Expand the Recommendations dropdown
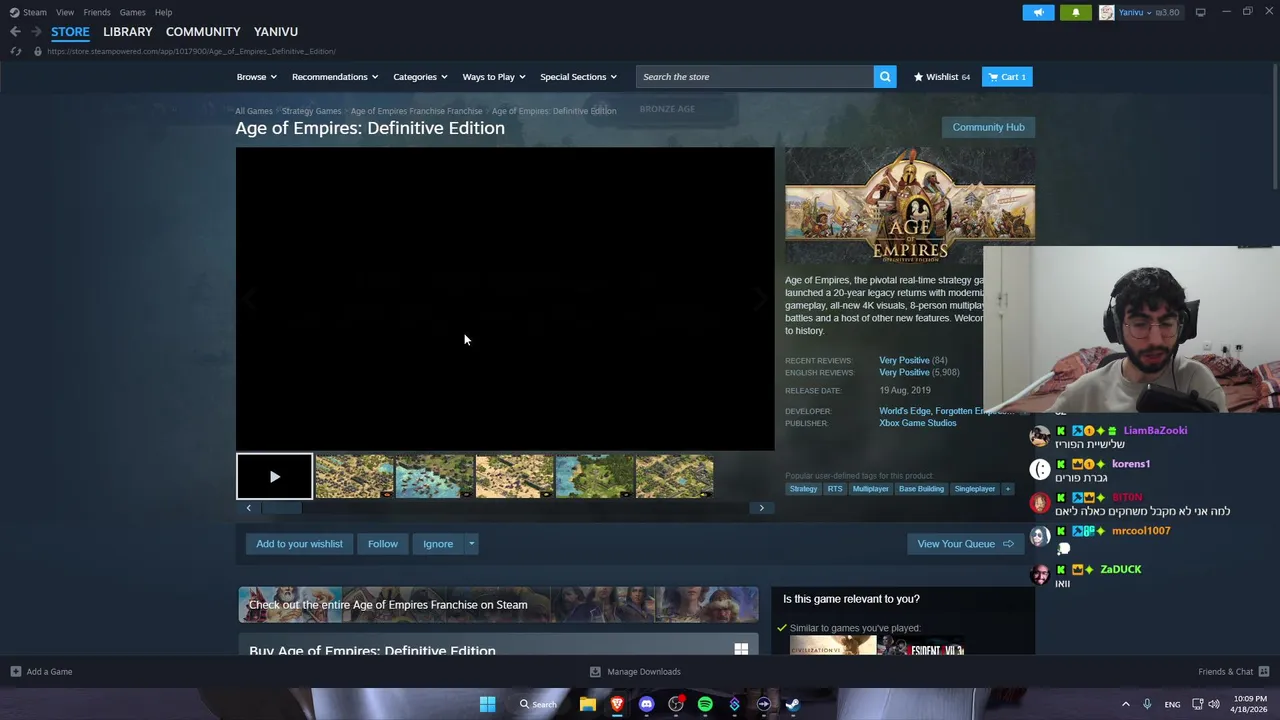The image size is (1280, 720). (334, 77)
